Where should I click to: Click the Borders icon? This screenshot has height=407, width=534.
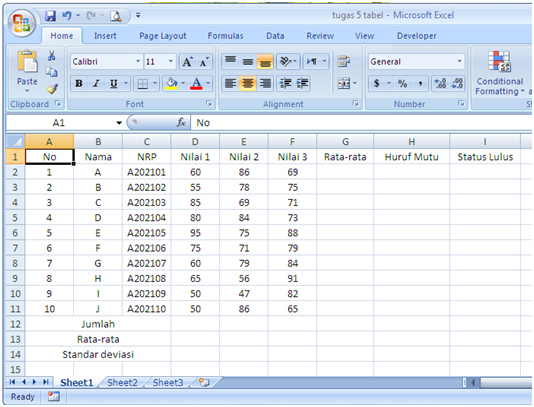pyautogui.click(x=142, y=83)
